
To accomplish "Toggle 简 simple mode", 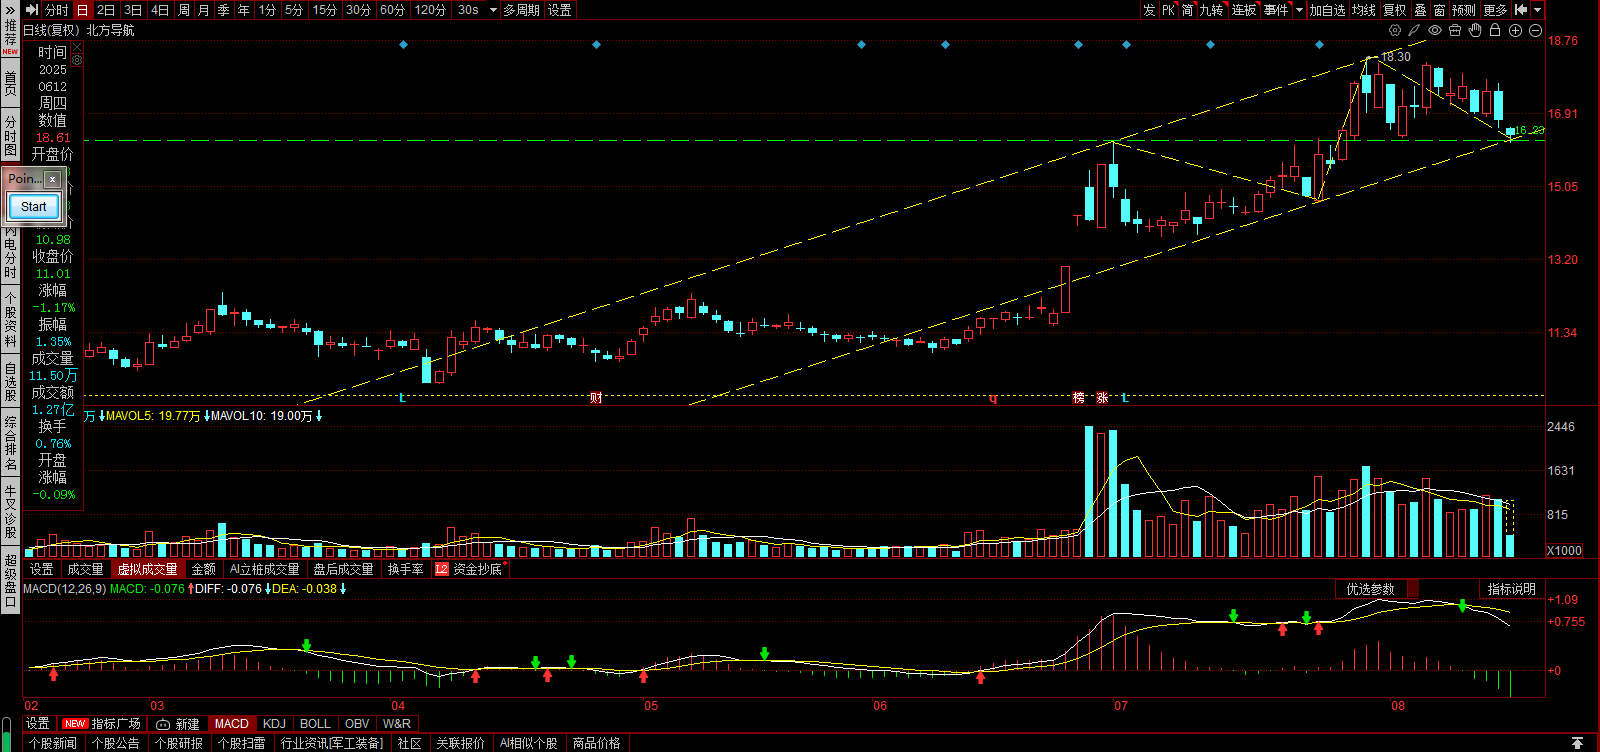I will [x=1187, y=10].
